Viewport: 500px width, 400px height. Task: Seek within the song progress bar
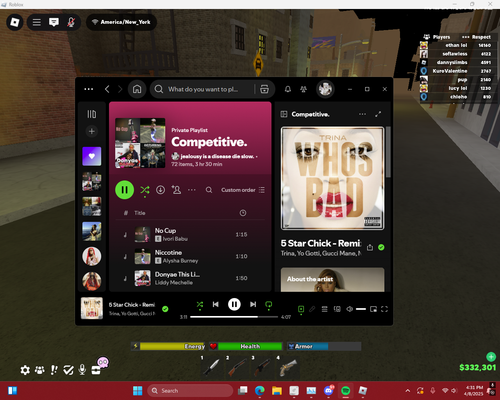point(234,317)
